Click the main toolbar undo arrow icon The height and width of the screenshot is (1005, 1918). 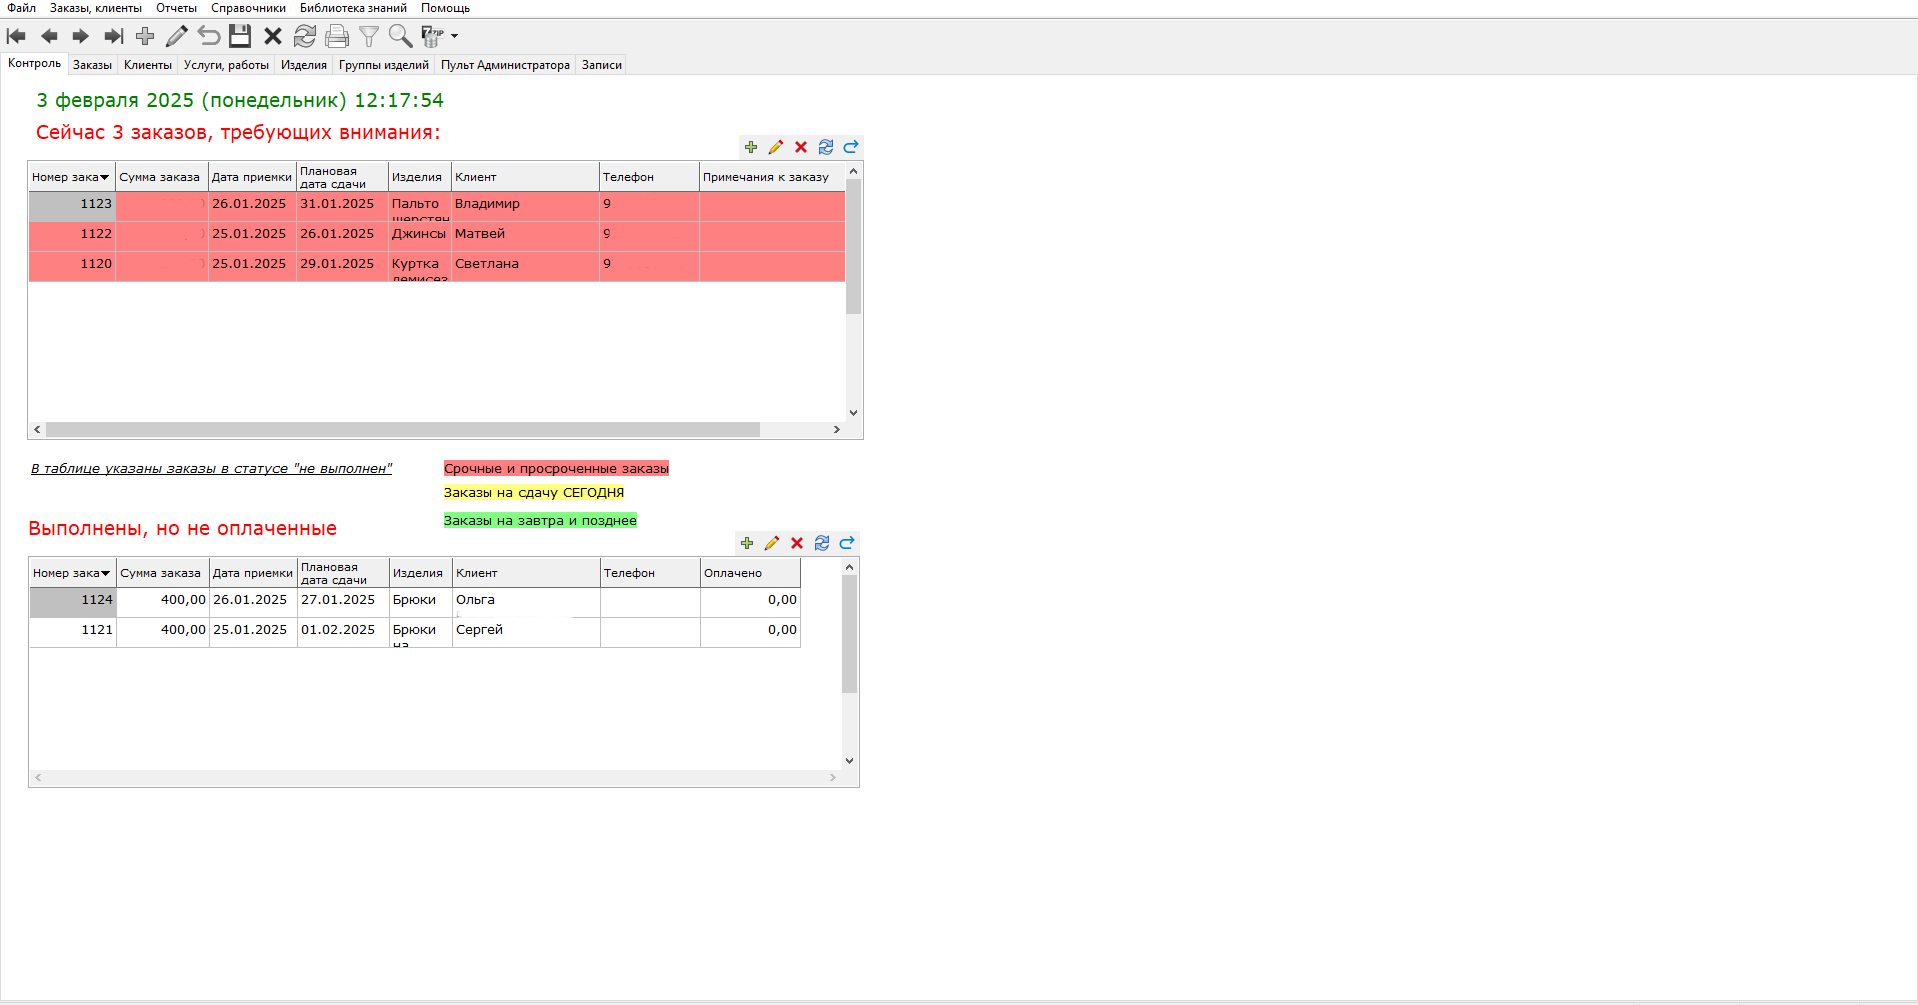pos(208,37)
